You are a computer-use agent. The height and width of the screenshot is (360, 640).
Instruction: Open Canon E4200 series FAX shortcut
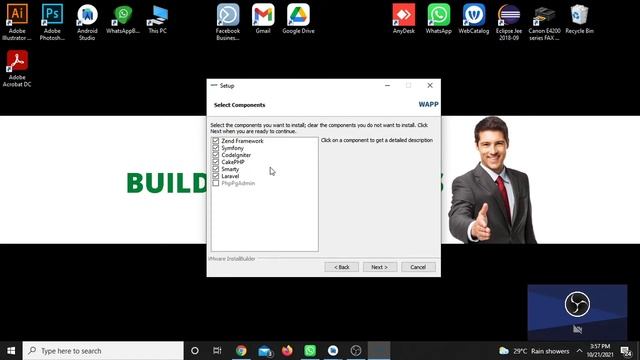(544, 22)
